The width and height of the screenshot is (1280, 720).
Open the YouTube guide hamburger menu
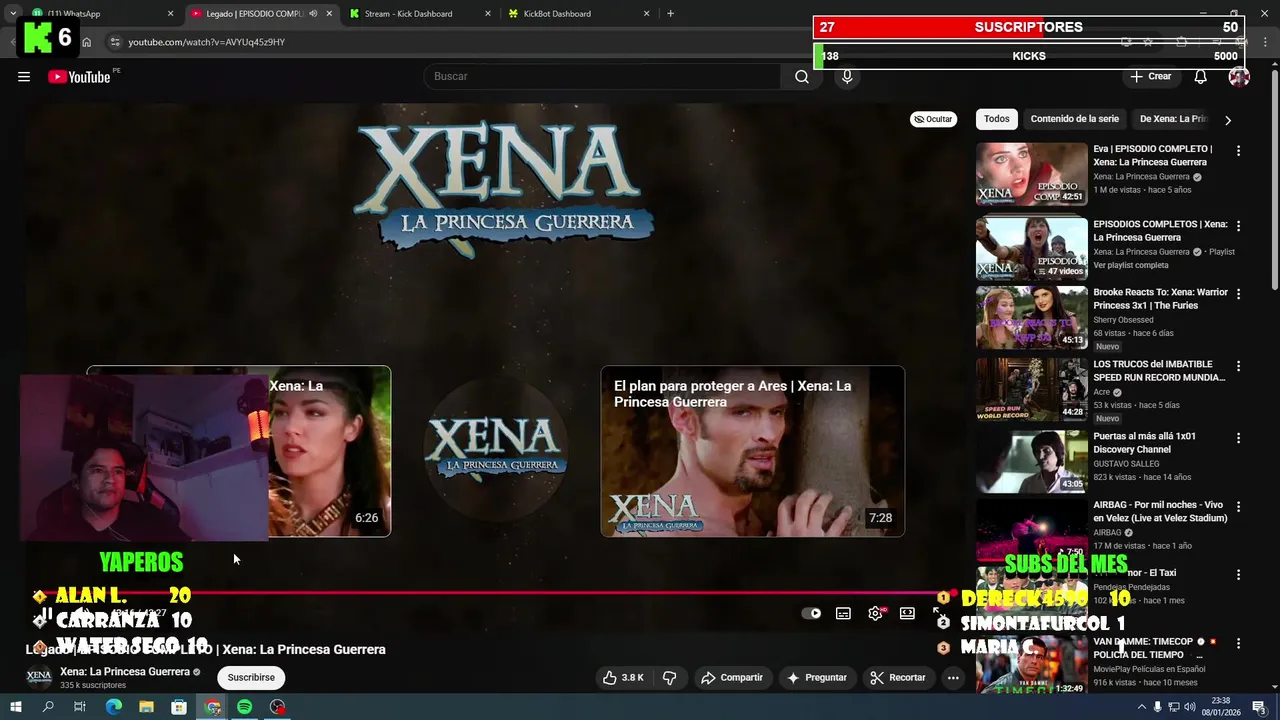[24, 77]
